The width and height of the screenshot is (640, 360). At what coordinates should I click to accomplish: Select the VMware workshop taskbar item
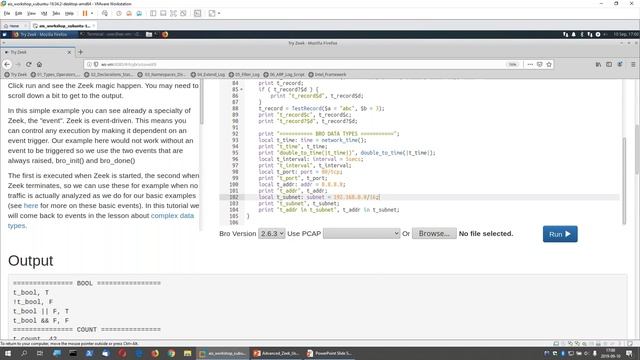[223, 353]
